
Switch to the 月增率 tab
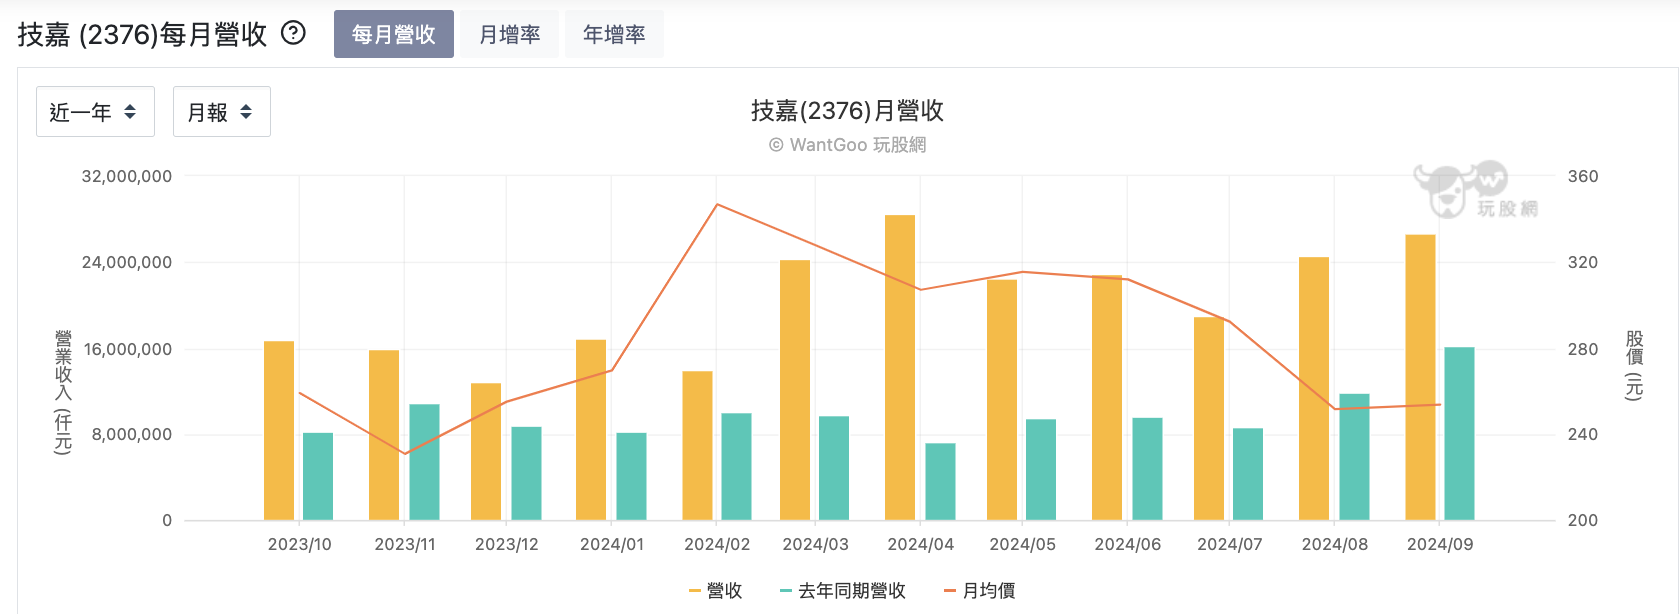(510, 34)
